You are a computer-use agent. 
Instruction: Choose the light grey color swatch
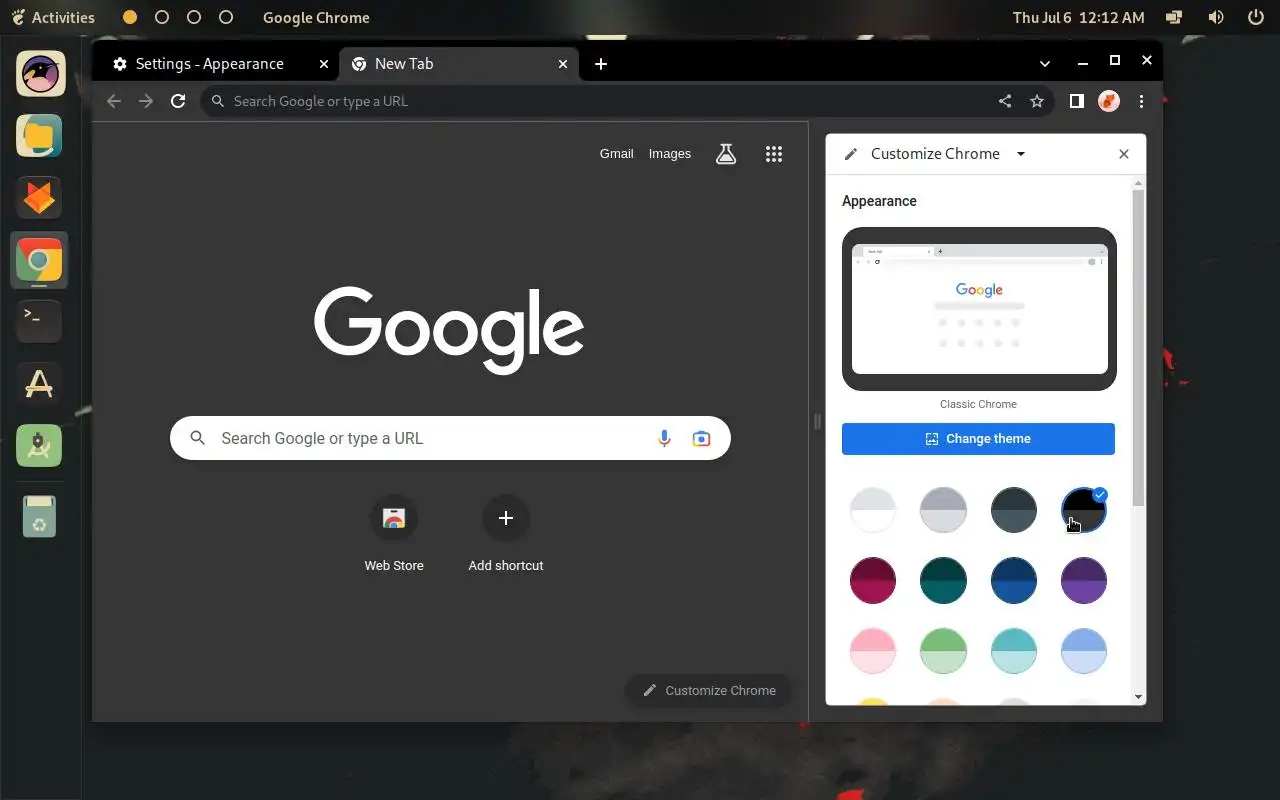pyautogui.click(x=943, y=510)
